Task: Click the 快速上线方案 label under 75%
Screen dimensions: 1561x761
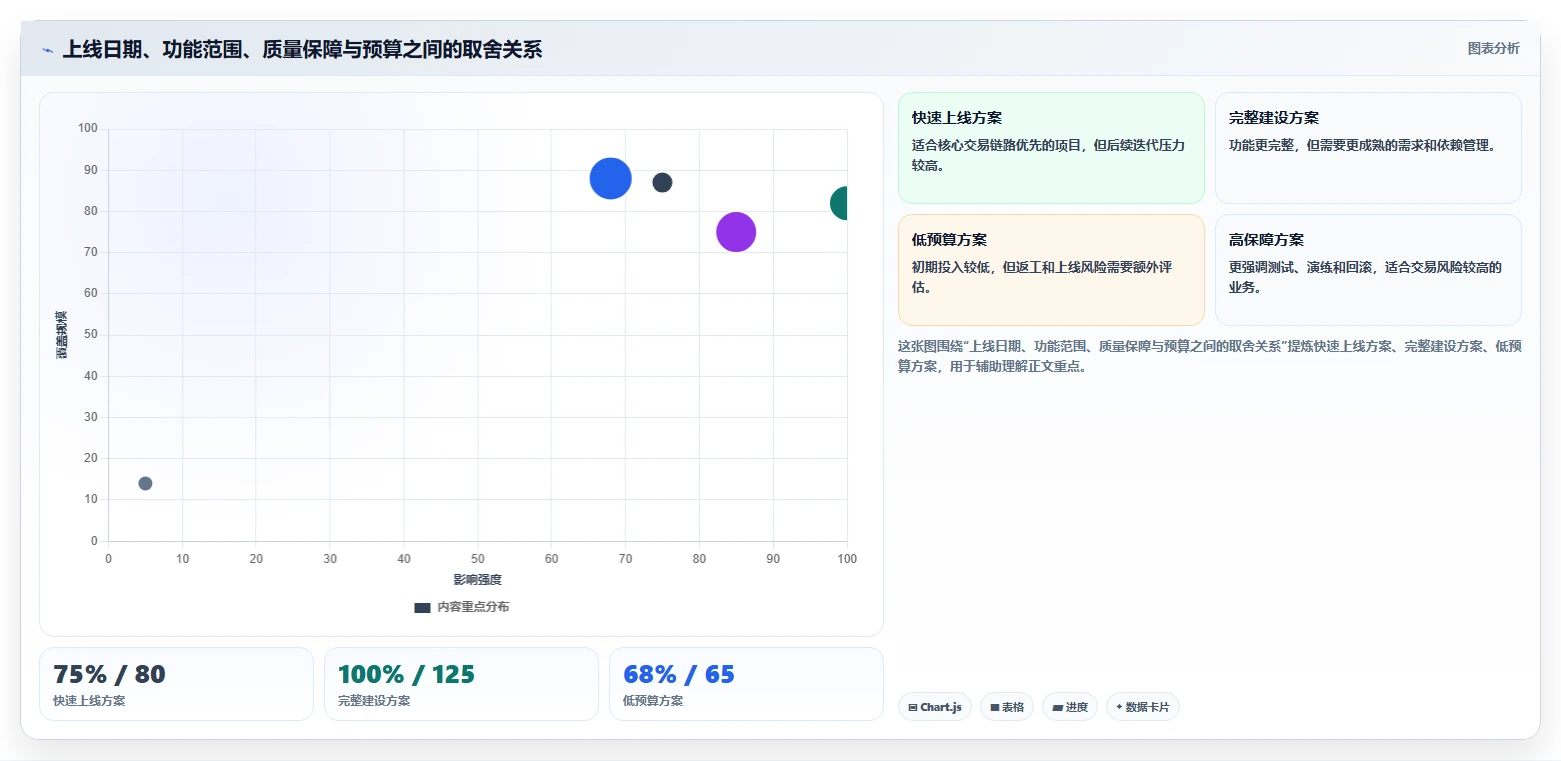Action: (89, 701)
